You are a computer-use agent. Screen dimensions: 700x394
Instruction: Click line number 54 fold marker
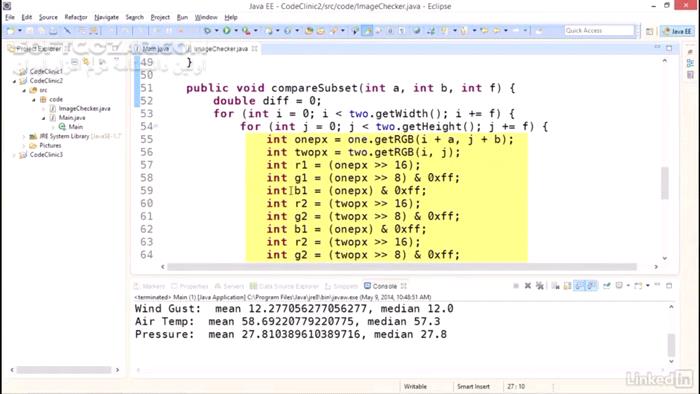[x=156, y=126]
